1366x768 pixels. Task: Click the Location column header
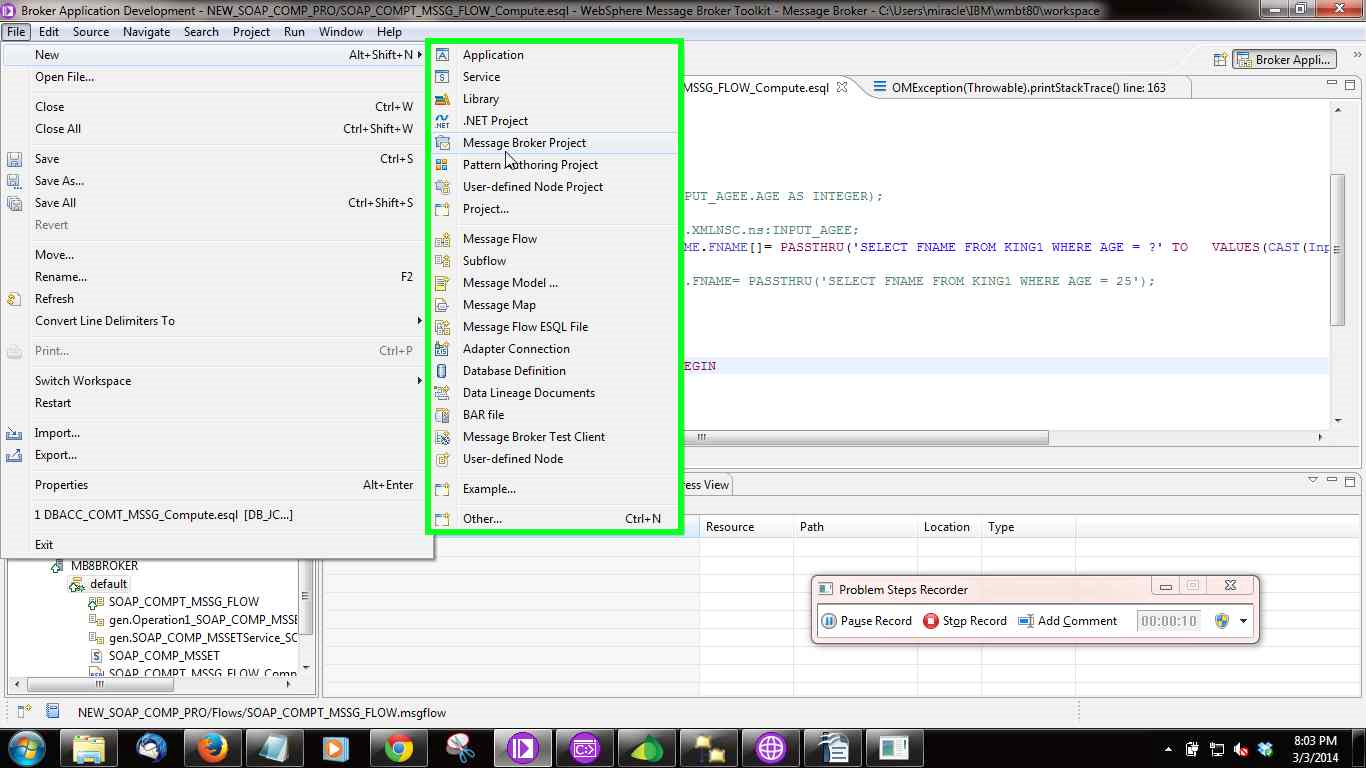coord(947,527)
